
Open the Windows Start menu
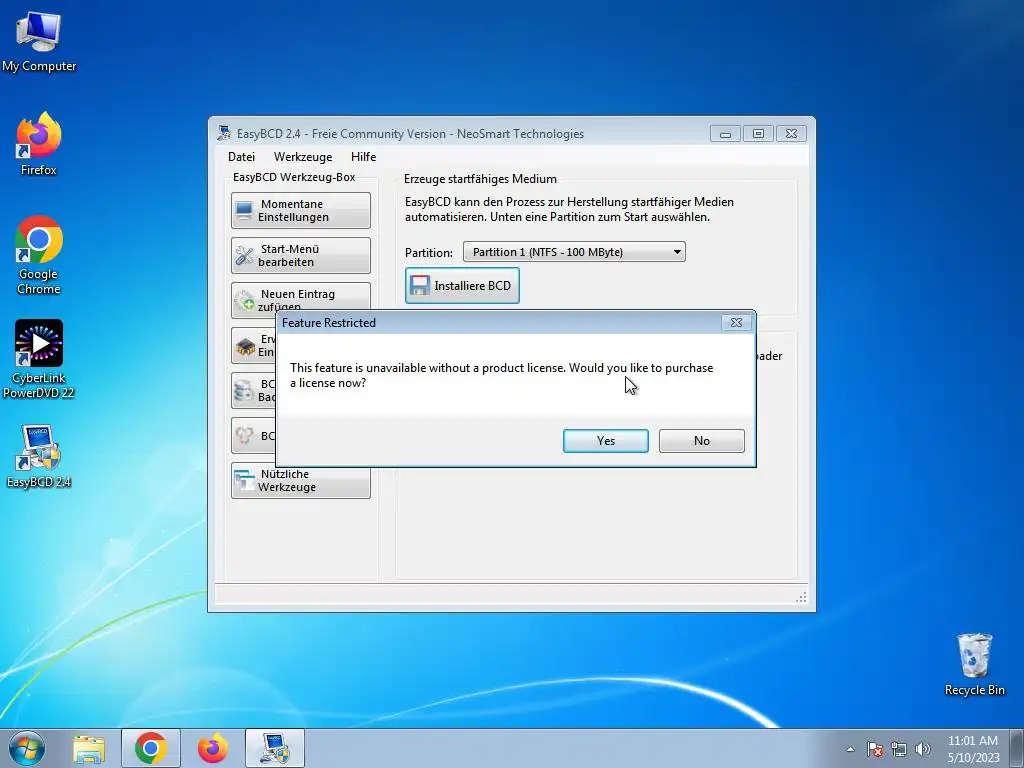coord(27,748)
